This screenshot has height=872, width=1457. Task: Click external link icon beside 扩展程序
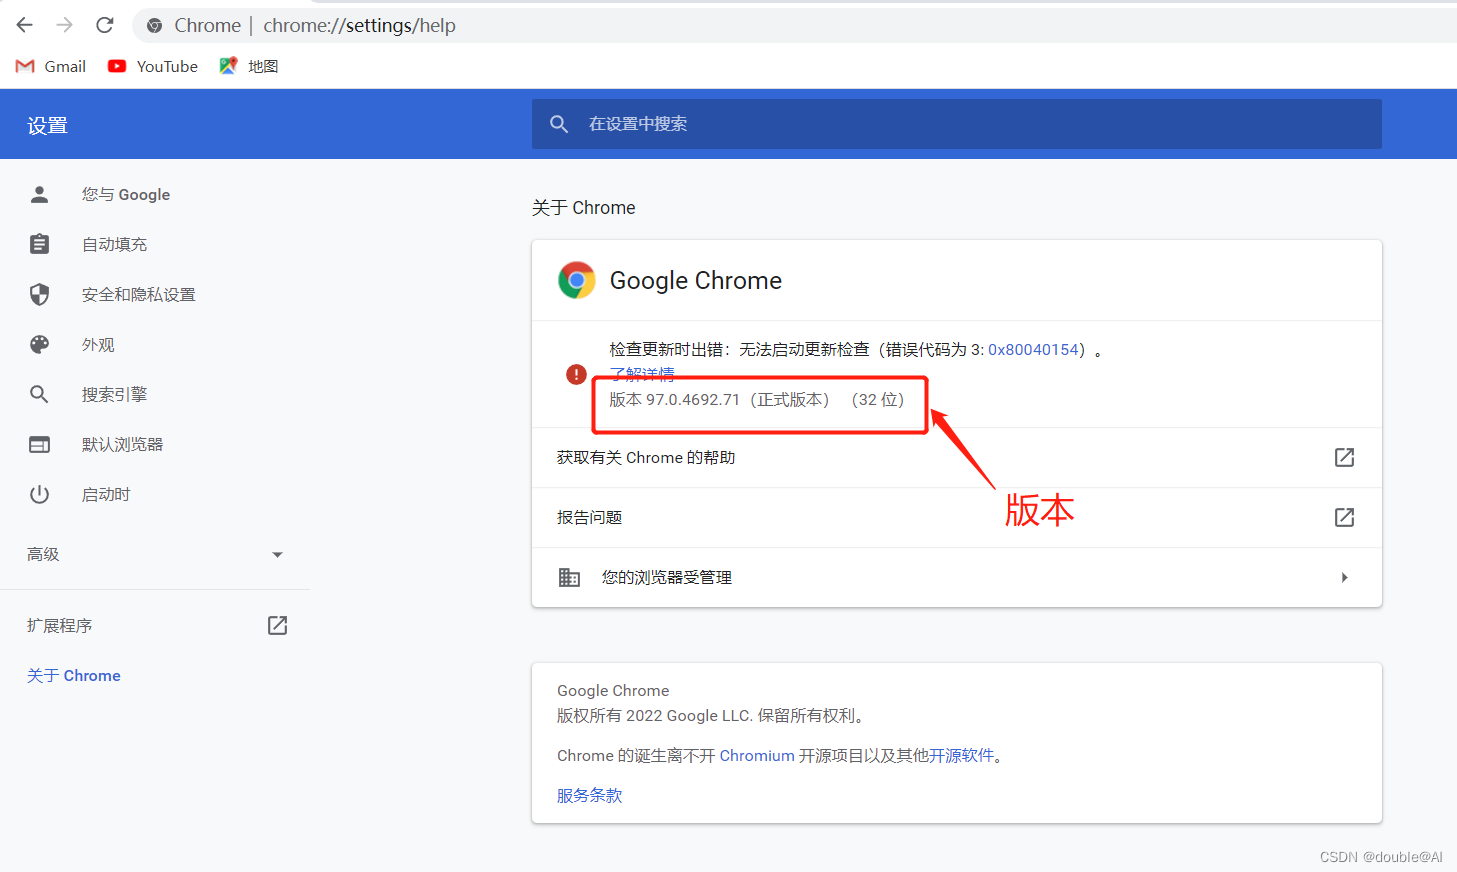click(x=277, y=625)
